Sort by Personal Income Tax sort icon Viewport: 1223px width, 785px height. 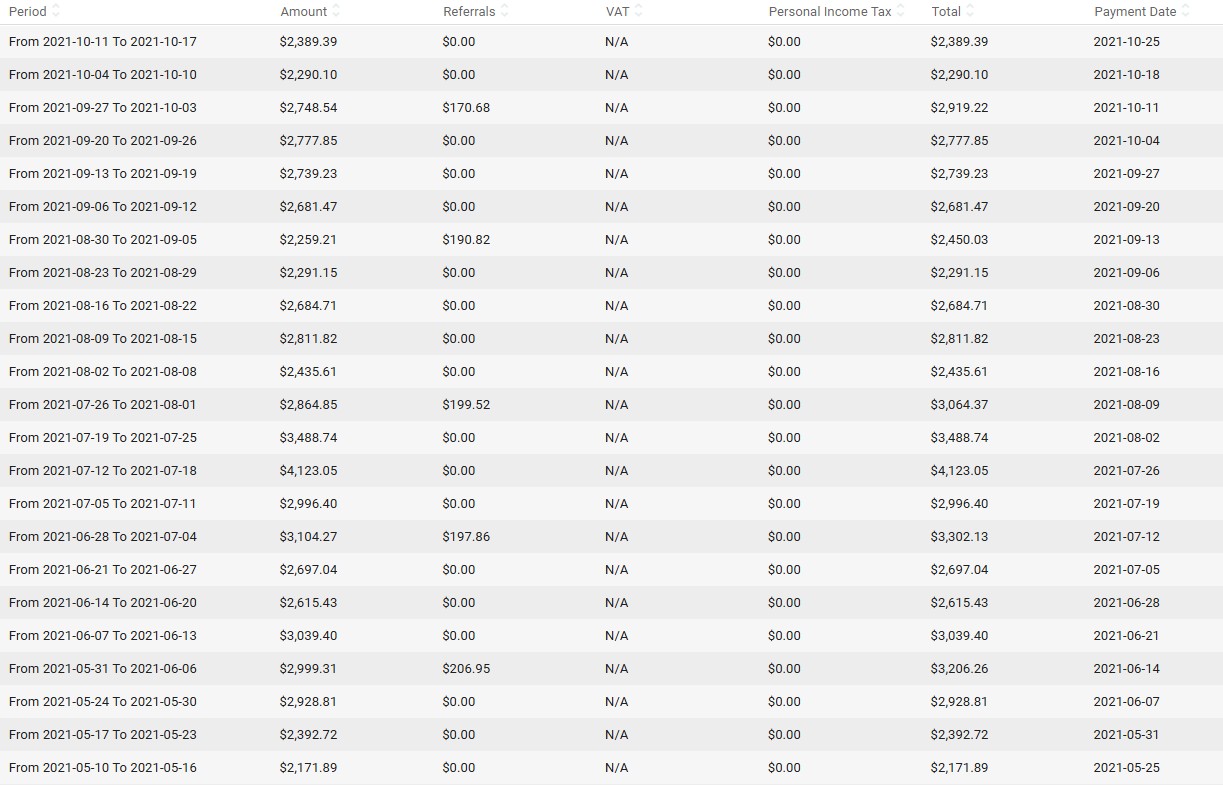coord(900,11)
